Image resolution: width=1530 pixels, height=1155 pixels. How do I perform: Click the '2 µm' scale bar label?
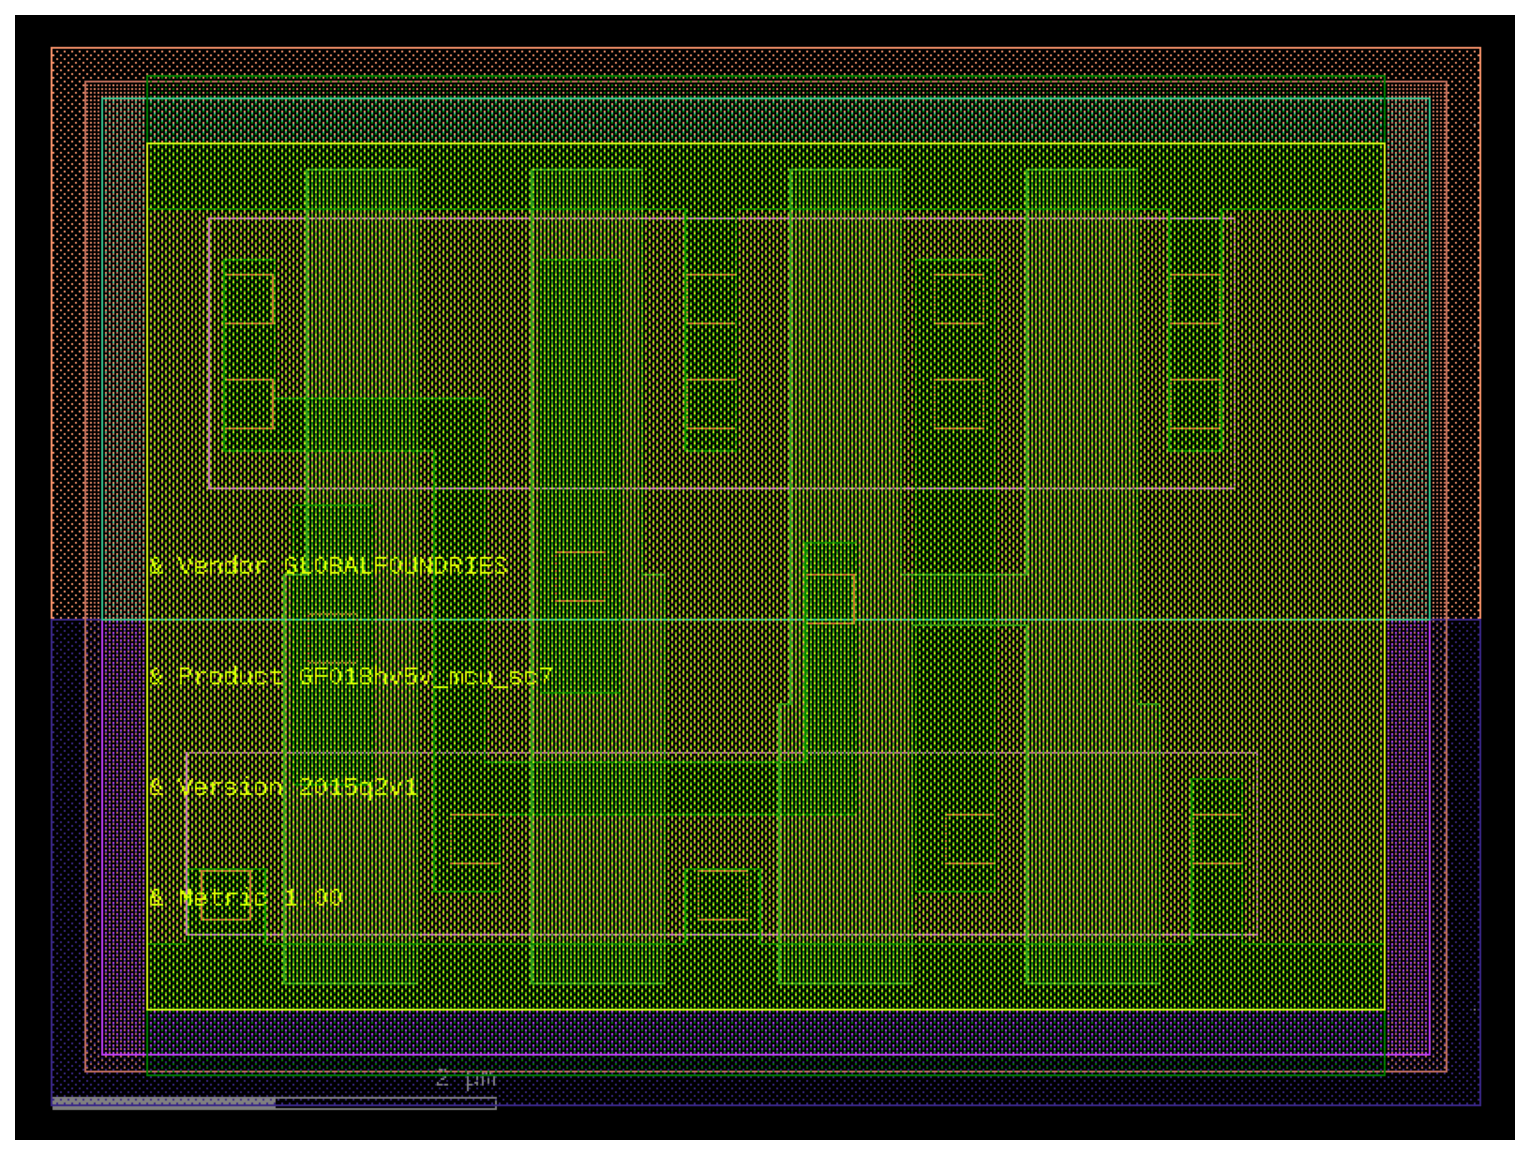(x=466, y=1078)
